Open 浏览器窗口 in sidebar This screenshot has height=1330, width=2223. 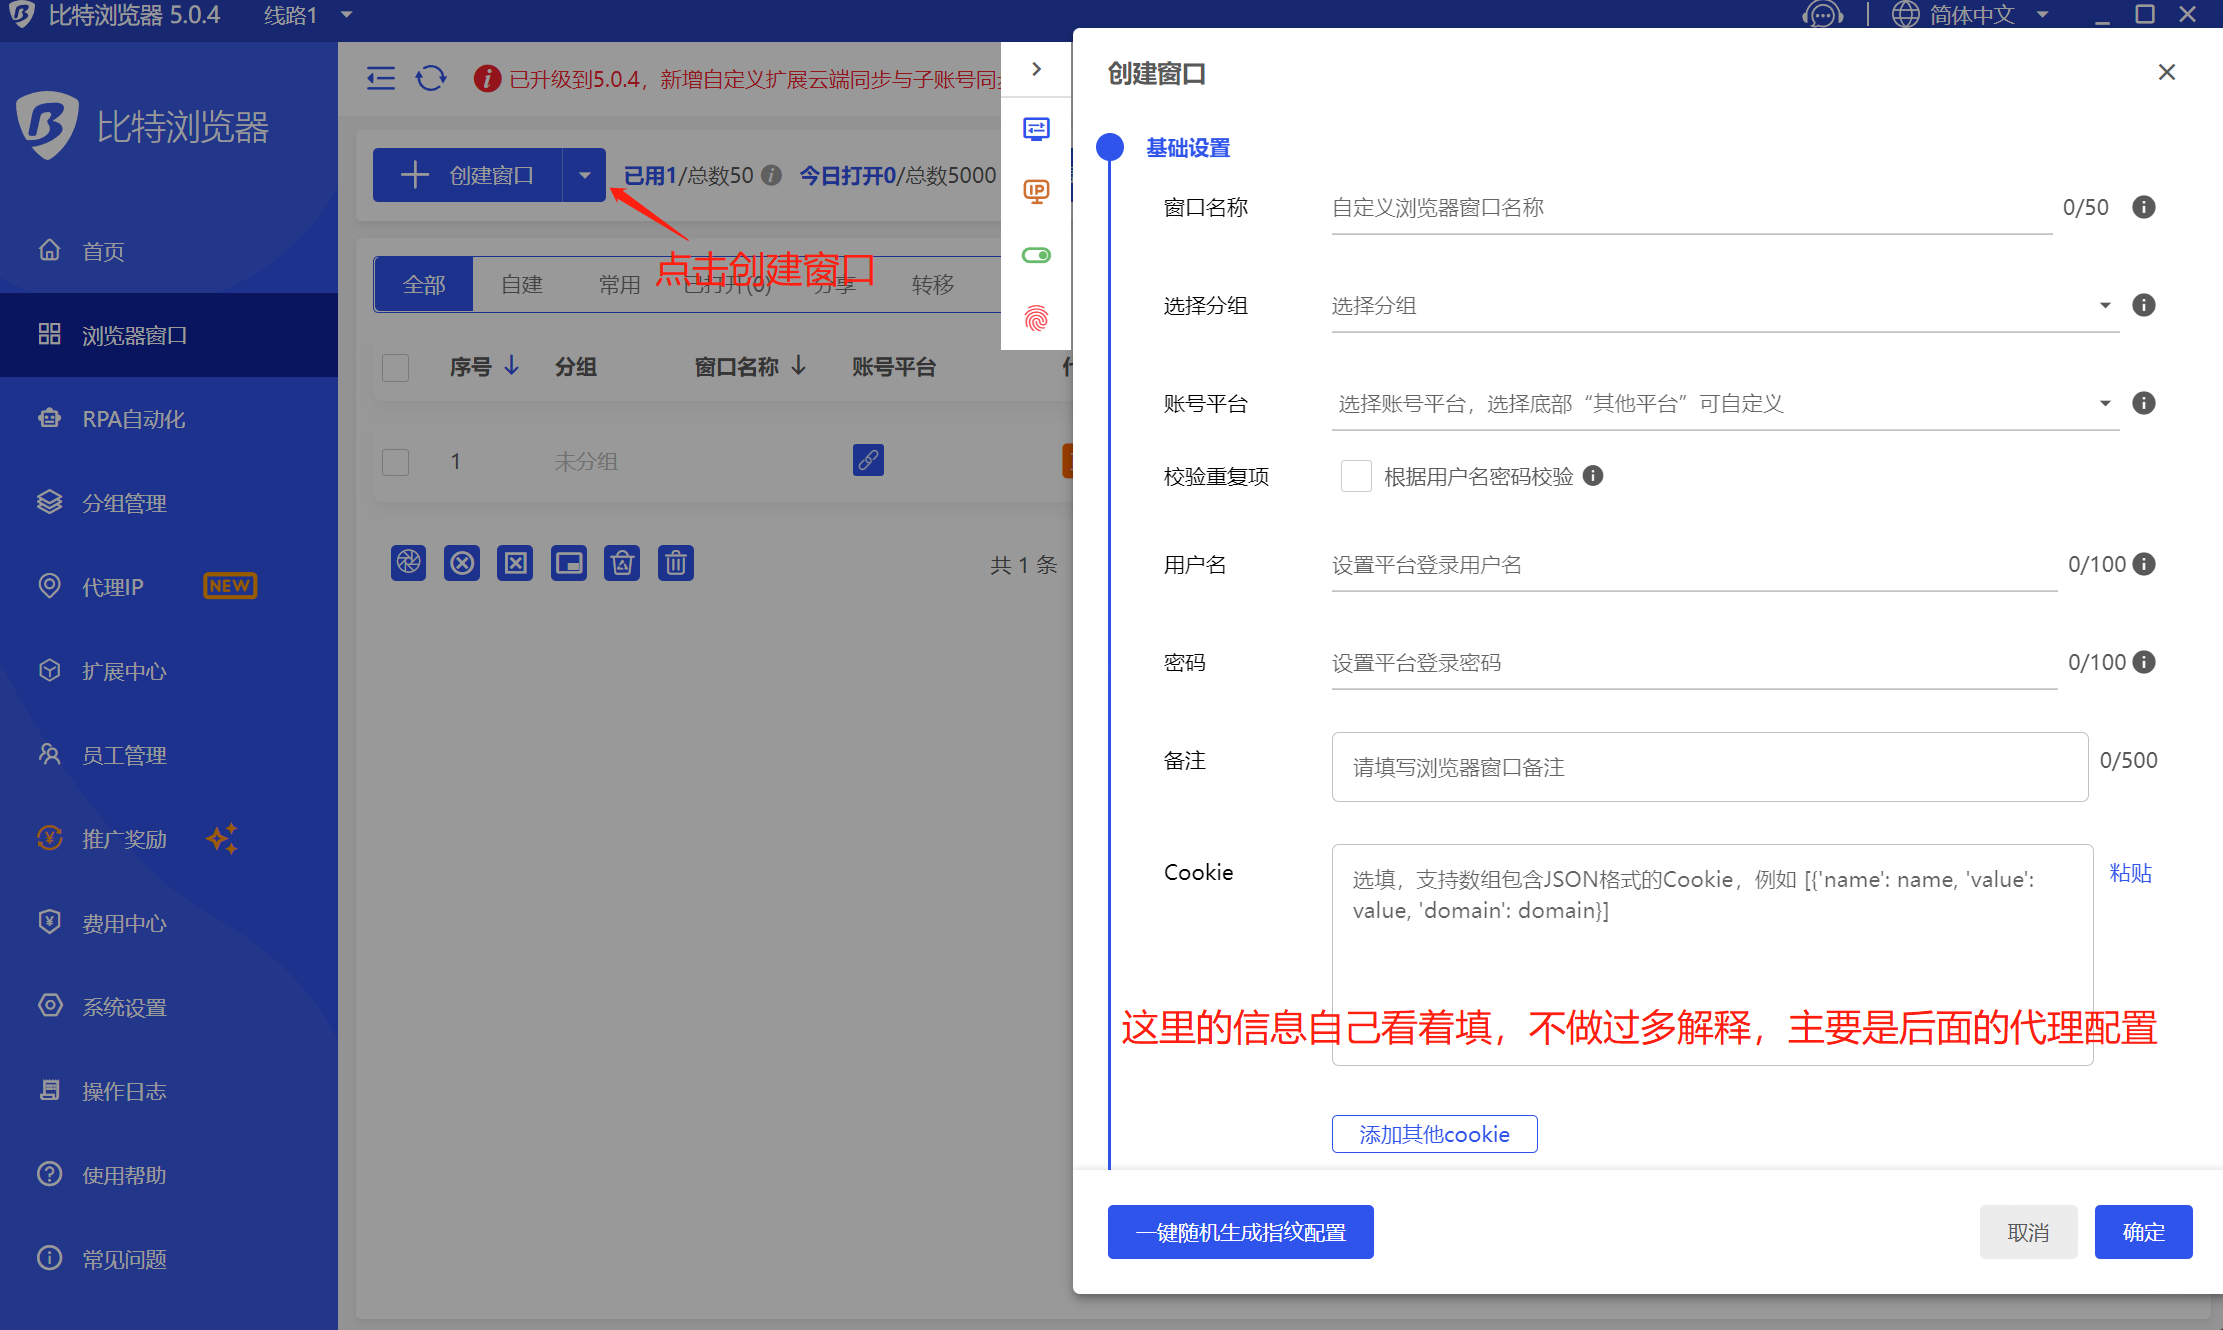169,335
